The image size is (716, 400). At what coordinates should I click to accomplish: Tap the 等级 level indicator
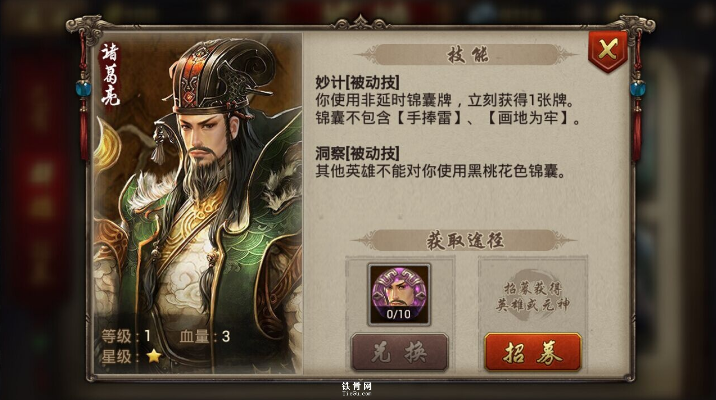[126, 337]
